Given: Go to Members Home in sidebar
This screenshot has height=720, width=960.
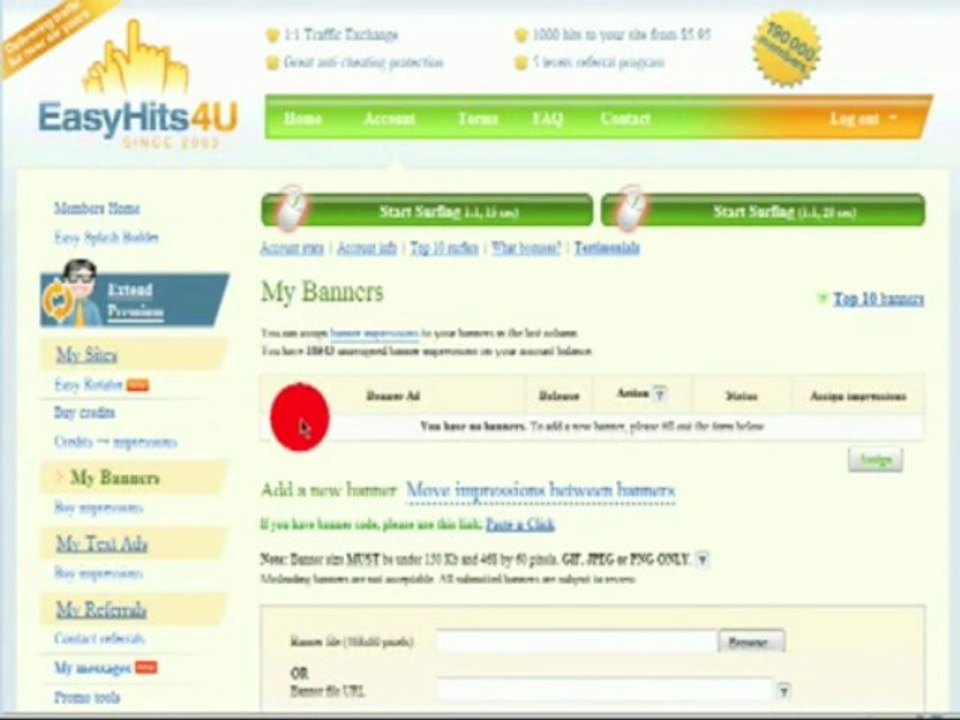Looking at the screenshot, I should tap(97, 208).
